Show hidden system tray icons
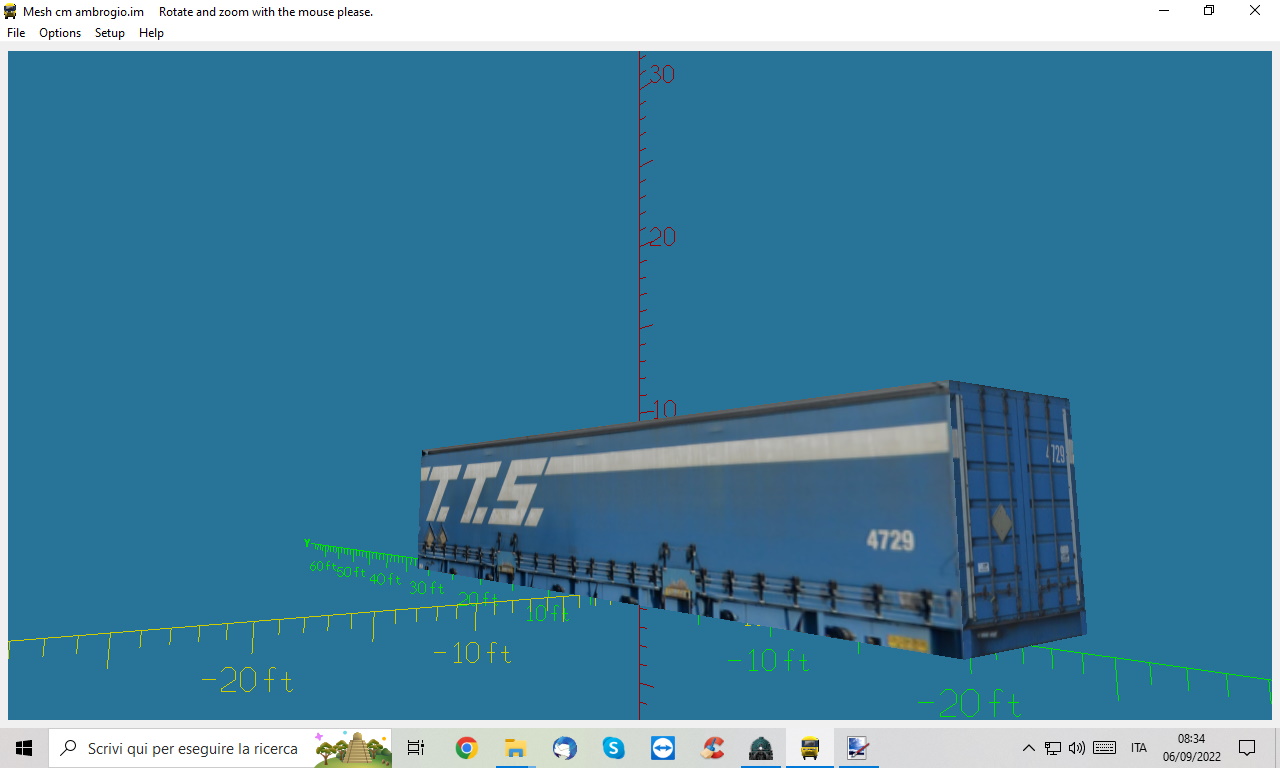This screenshot has height=768, width=1280. click(1028, 748)
